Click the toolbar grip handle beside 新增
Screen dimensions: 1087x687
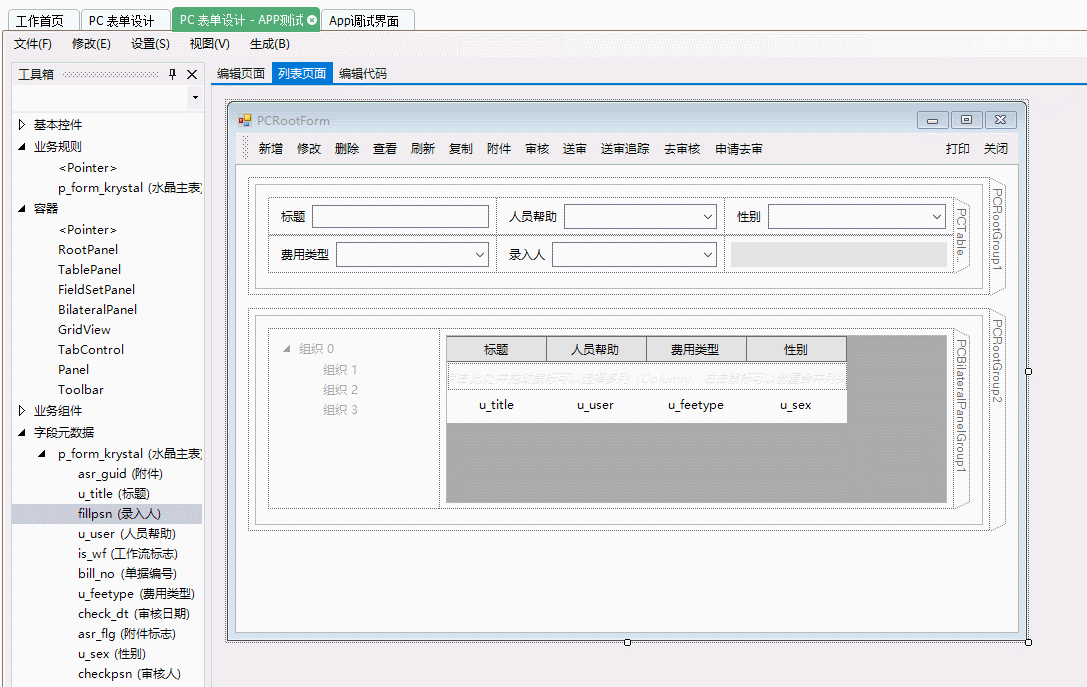245,148
